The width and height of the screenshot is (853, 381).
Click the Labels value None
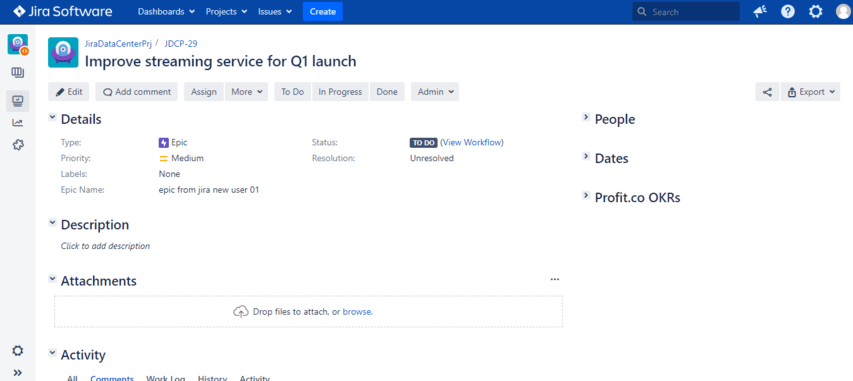point(169,174)
